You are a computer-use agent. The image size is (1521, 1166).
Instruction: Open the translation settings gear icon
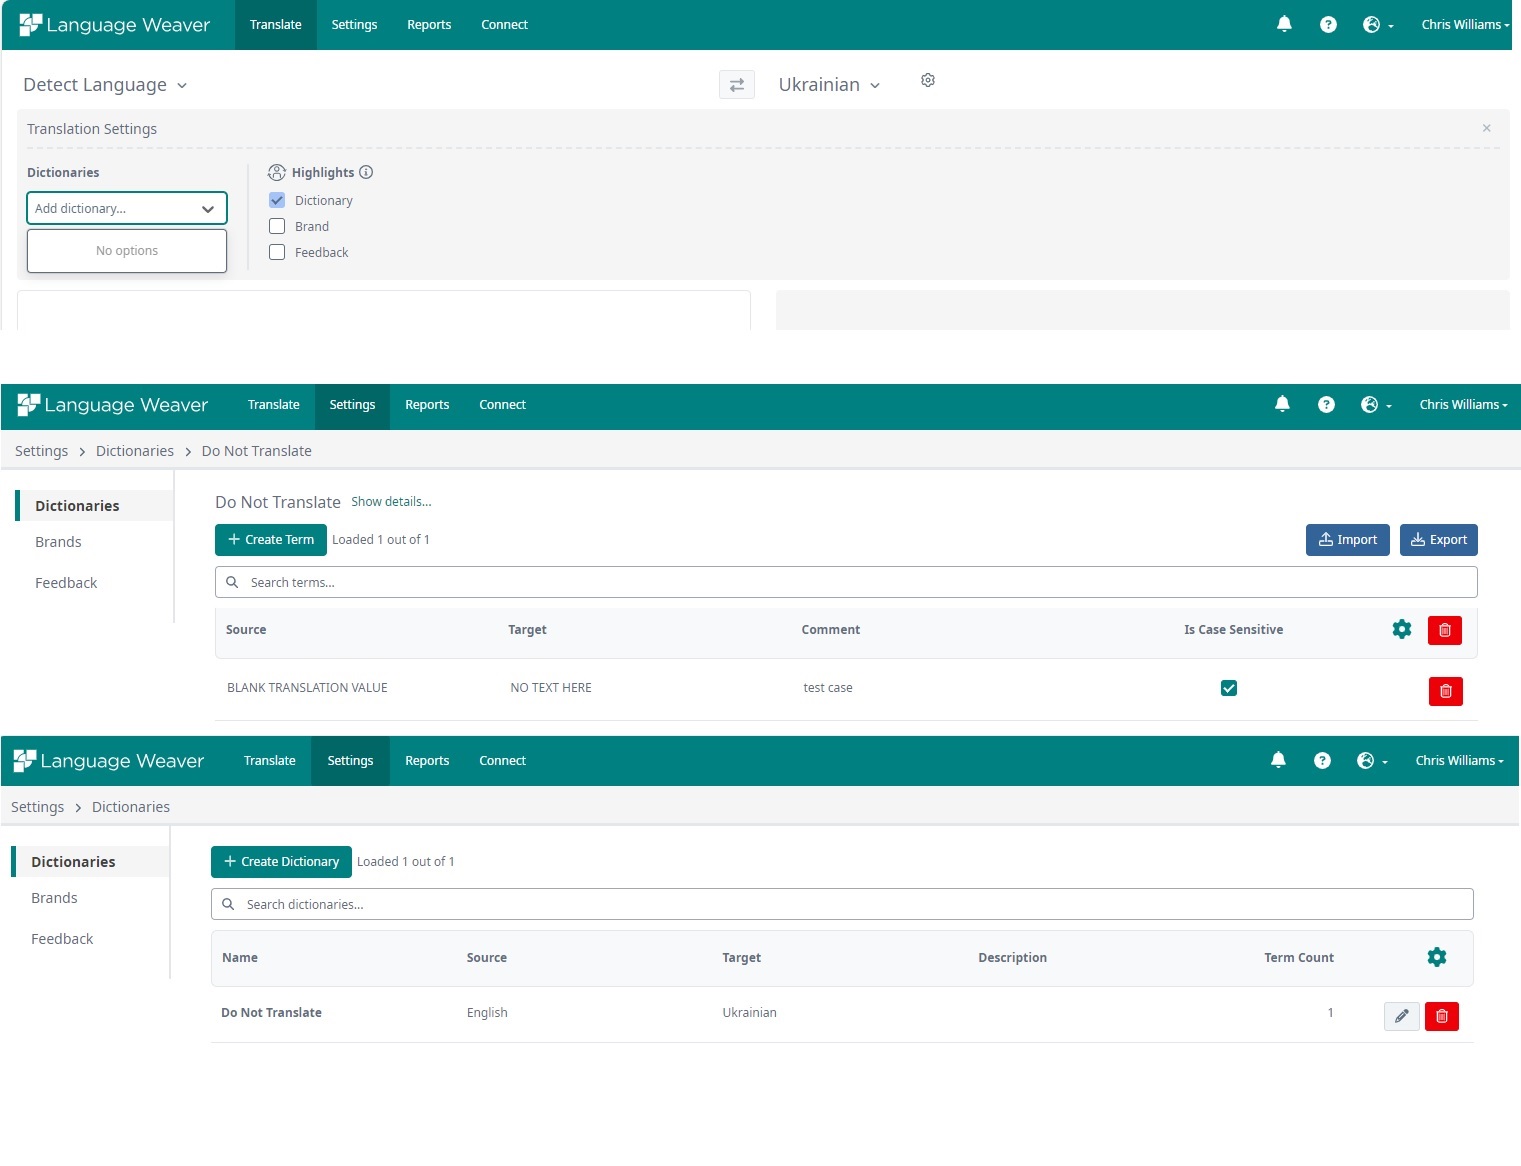[927, 80]
